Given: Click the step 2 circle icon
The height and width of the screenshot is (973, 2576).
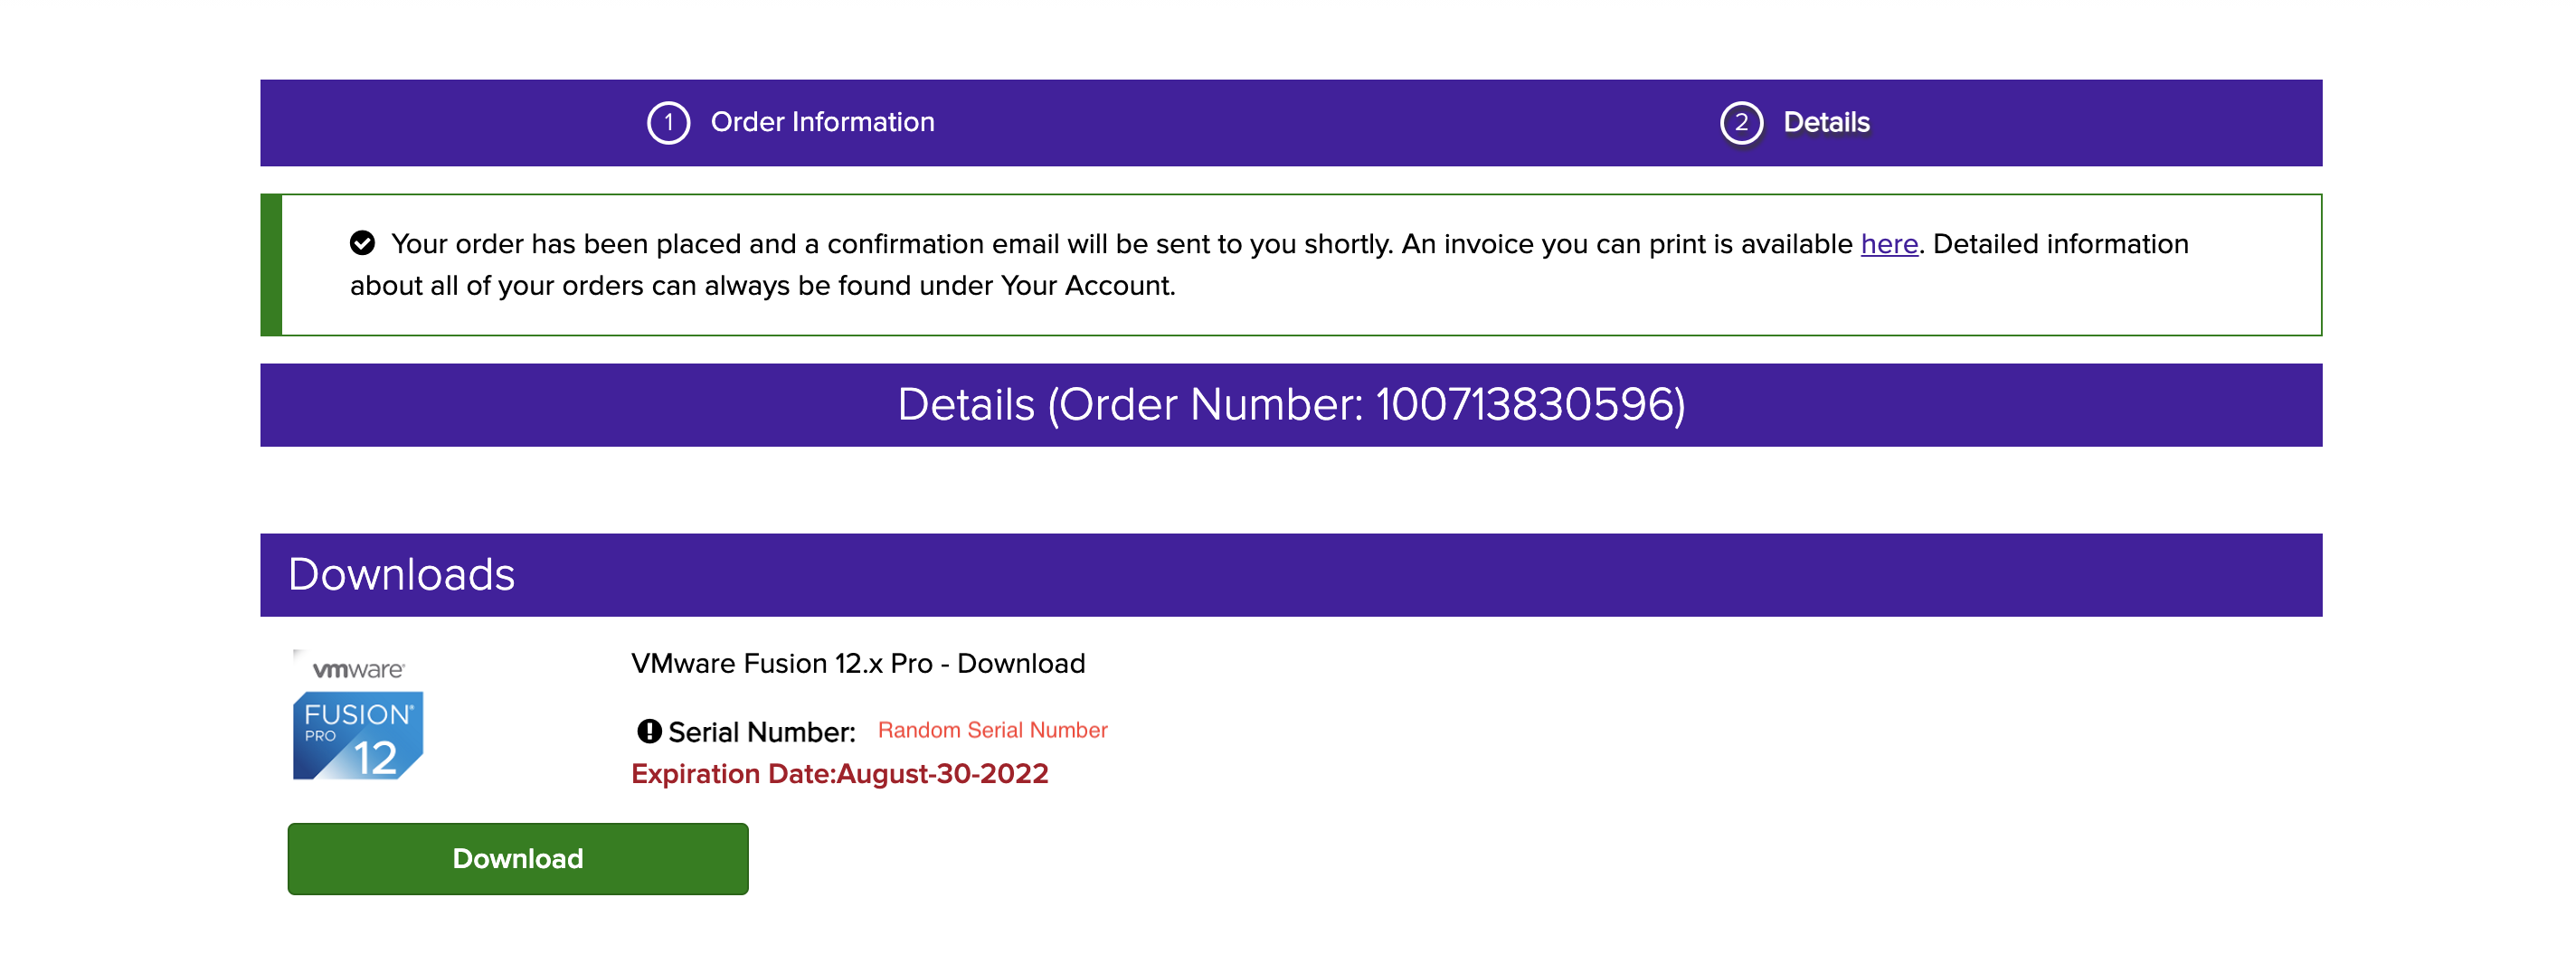Looking at the screenshot, I should pyautogui.click(x=1741, y=123).
